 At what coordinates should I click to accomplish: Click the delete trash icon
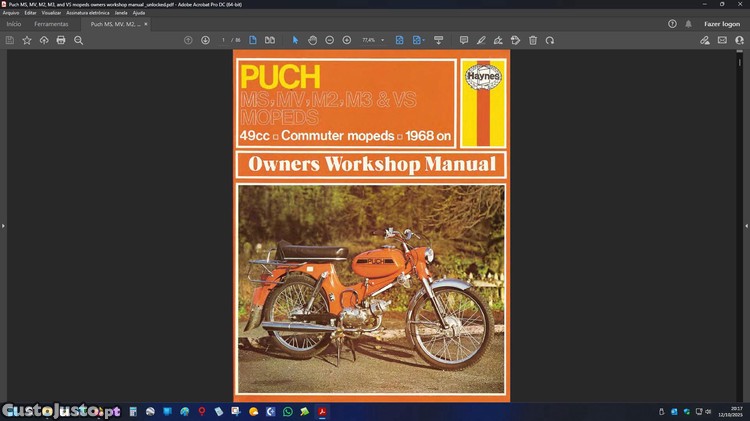[533, 40]
